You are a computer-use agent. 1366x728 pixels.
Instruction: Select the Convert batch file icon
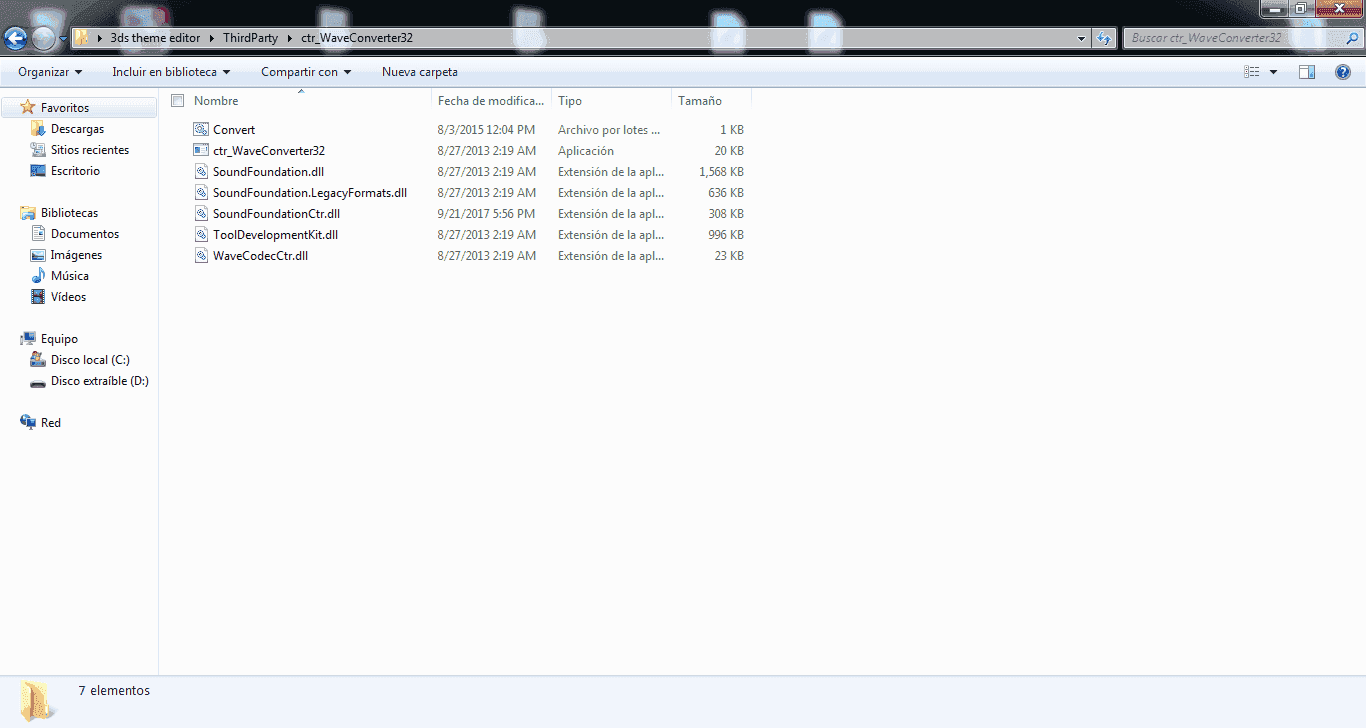point(202,130)
